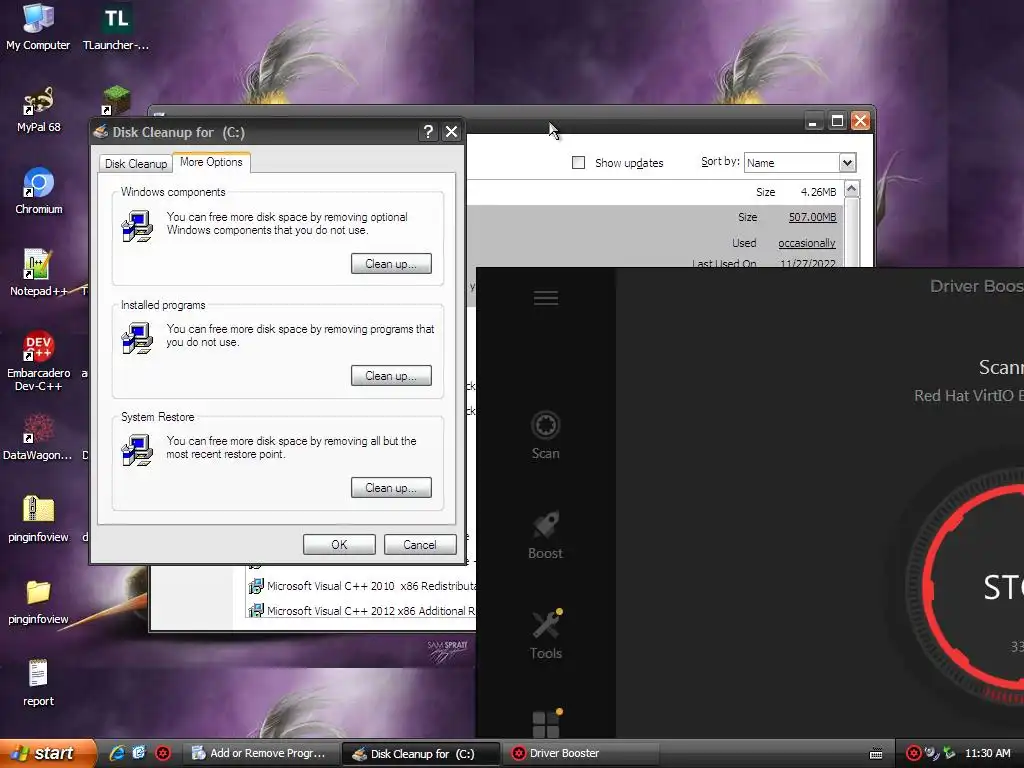1024x768 pixels.
Task: Open My Computer desktop icon
Action: [x=38, y=26]
